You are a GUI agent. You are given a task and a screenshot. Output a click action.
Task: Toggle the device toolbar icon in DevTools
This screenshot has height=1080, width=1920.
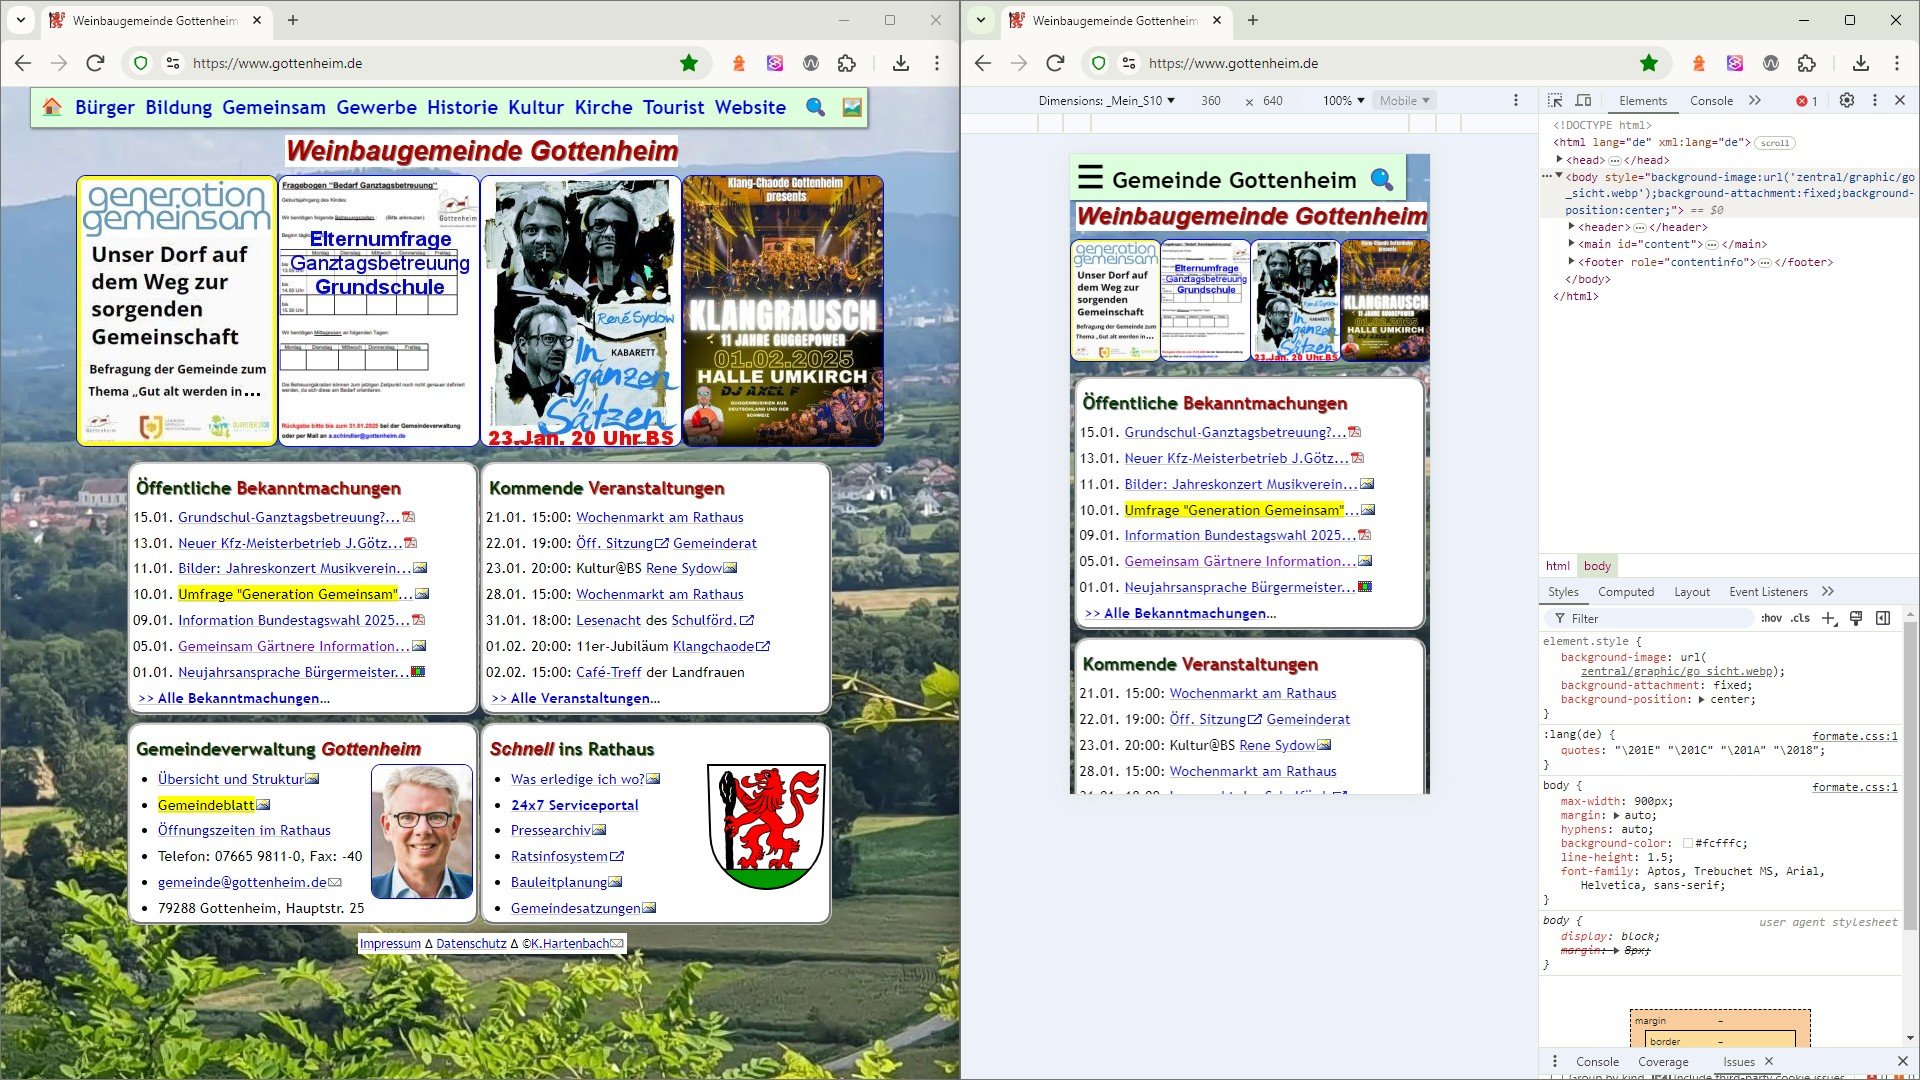click(1583, 100)
